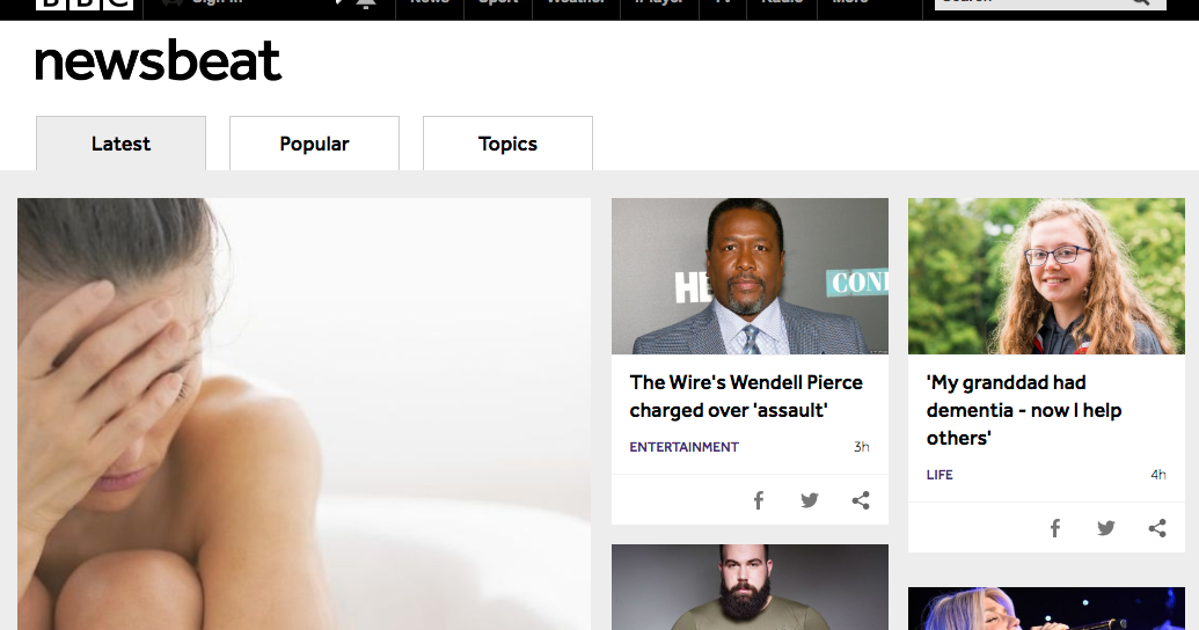The image size is (1199, 630).
Task: Open "The Wire's Wendell Pierce" headline
Action: [x=746, y=396]
